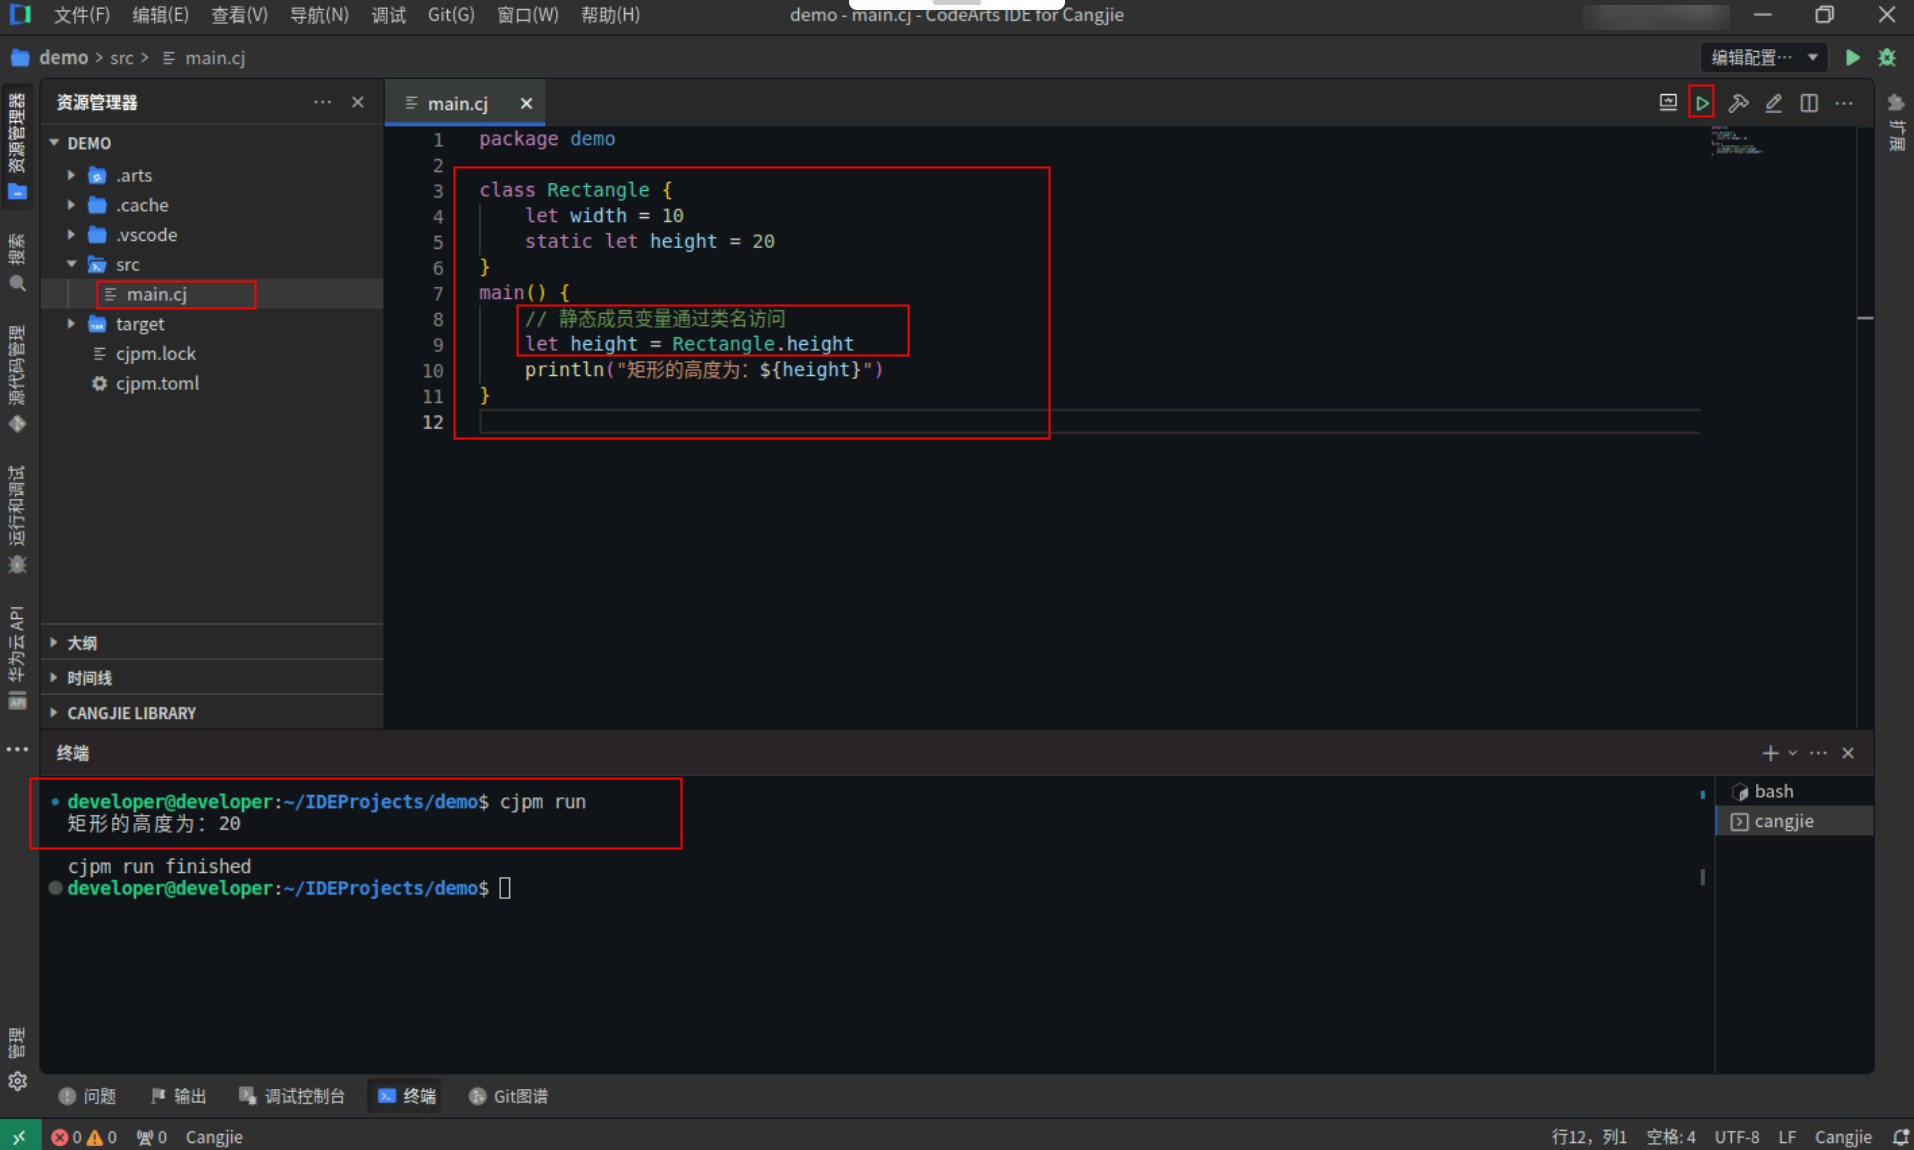The image size is (1914, 1150).
Task: Open editor more actions ellipsis
Action: point(1844,103)
